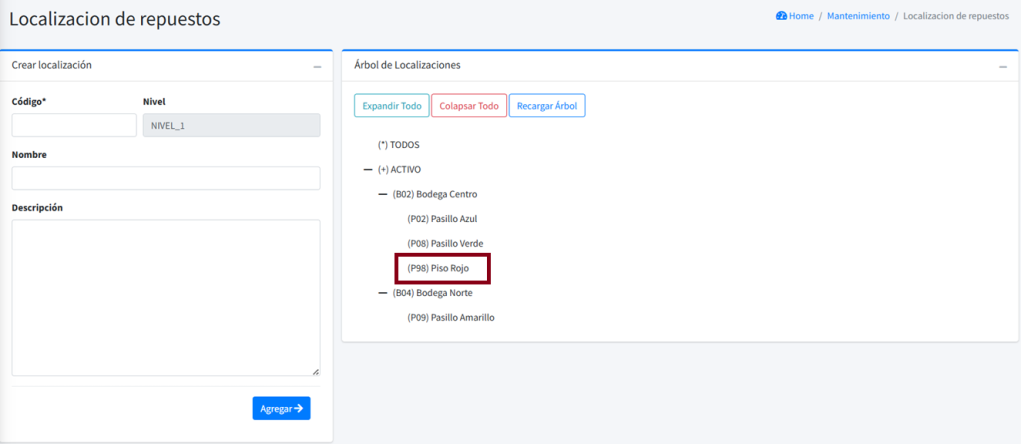The width and height of the screenshot is (1024, 444).
Task: Collapse the Bodega Centro node
Action: tap(384, 194)
